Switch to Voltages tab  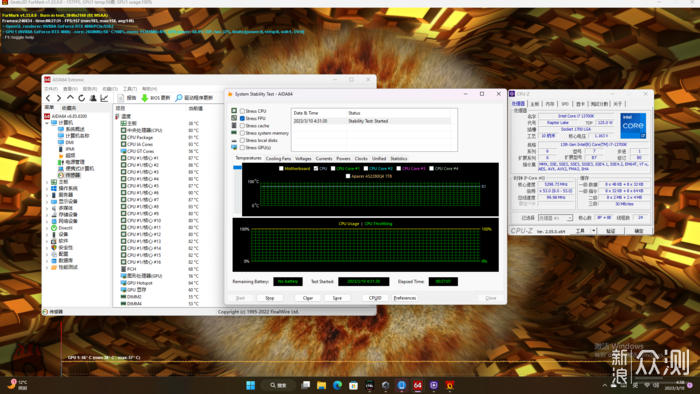[303, 159]
